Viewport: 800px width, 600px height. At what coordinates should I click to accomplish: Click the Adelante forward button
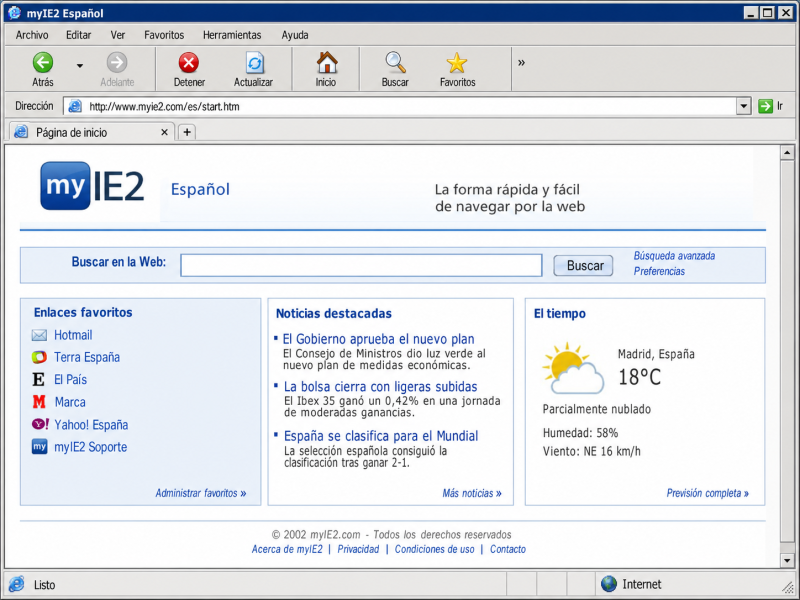click(x=117, y=70)
